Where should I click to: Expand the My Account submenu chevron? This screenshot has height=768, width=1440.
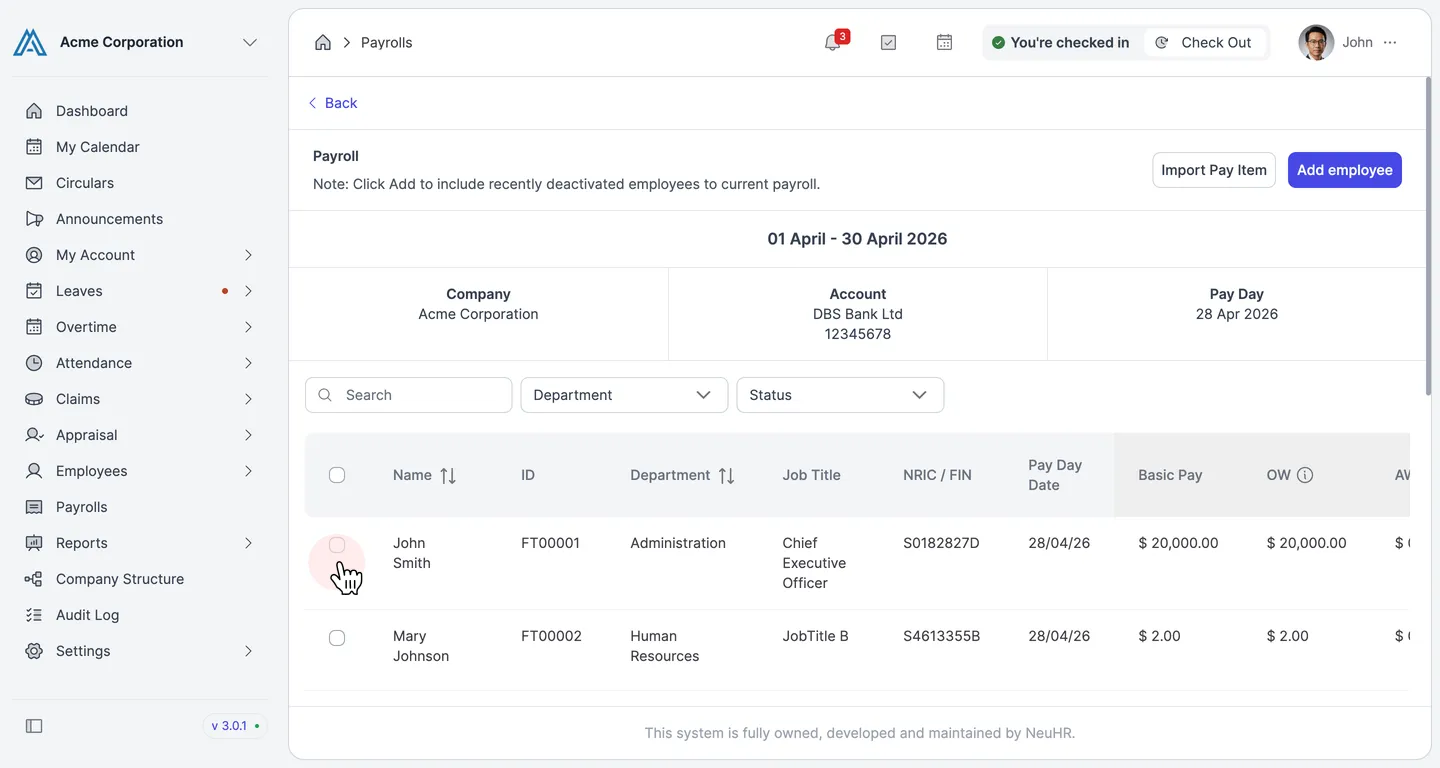click(x=248, y=255)
